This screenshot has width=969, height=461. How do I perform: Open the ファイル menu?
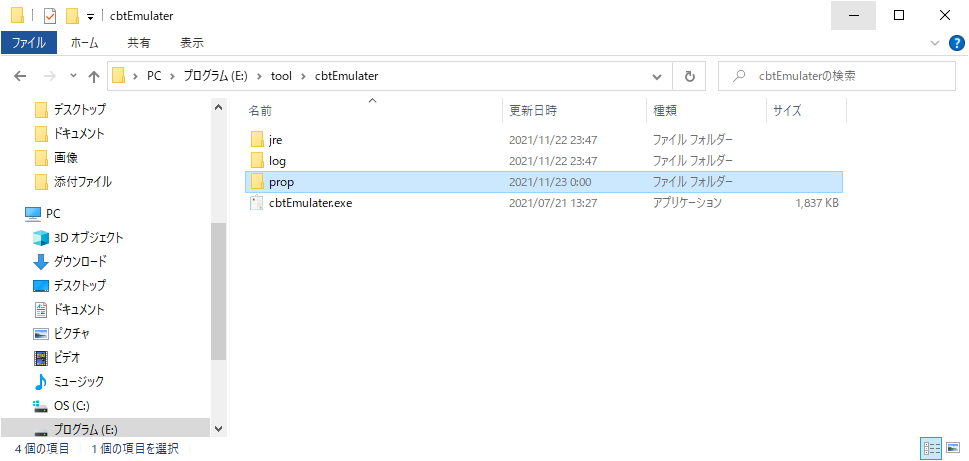(29, 43)
